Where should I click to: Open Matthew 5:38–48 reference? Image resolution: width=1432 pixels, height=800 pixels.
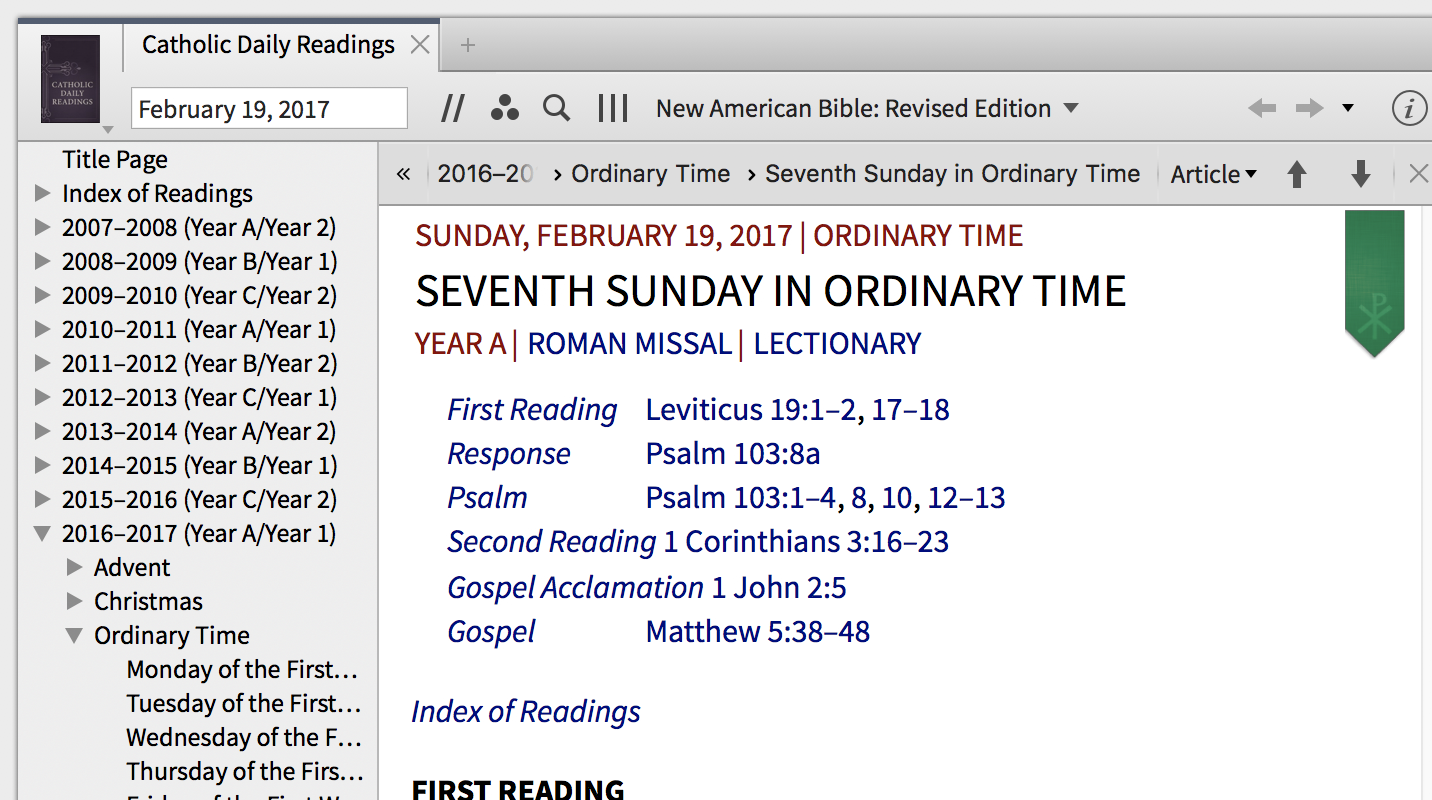coord(758,632)
